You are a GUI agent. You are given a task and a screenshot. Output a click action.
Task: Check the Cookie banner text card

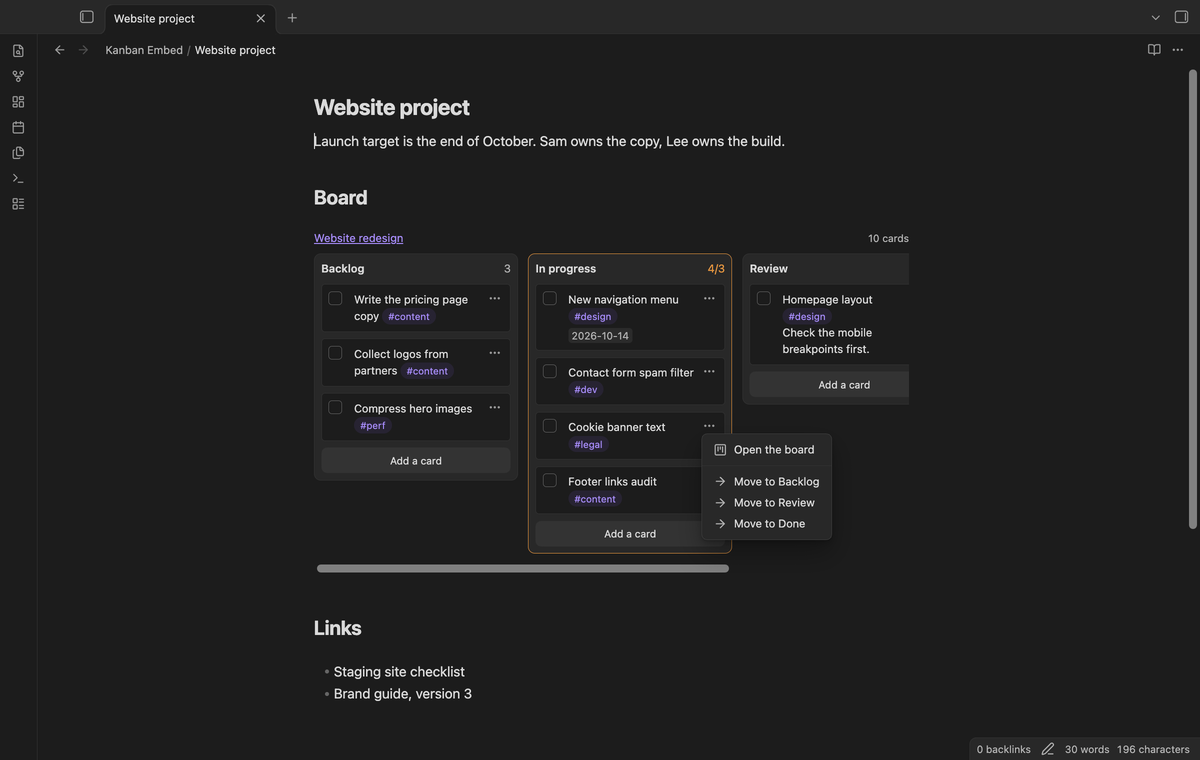(x=550, y=426)
